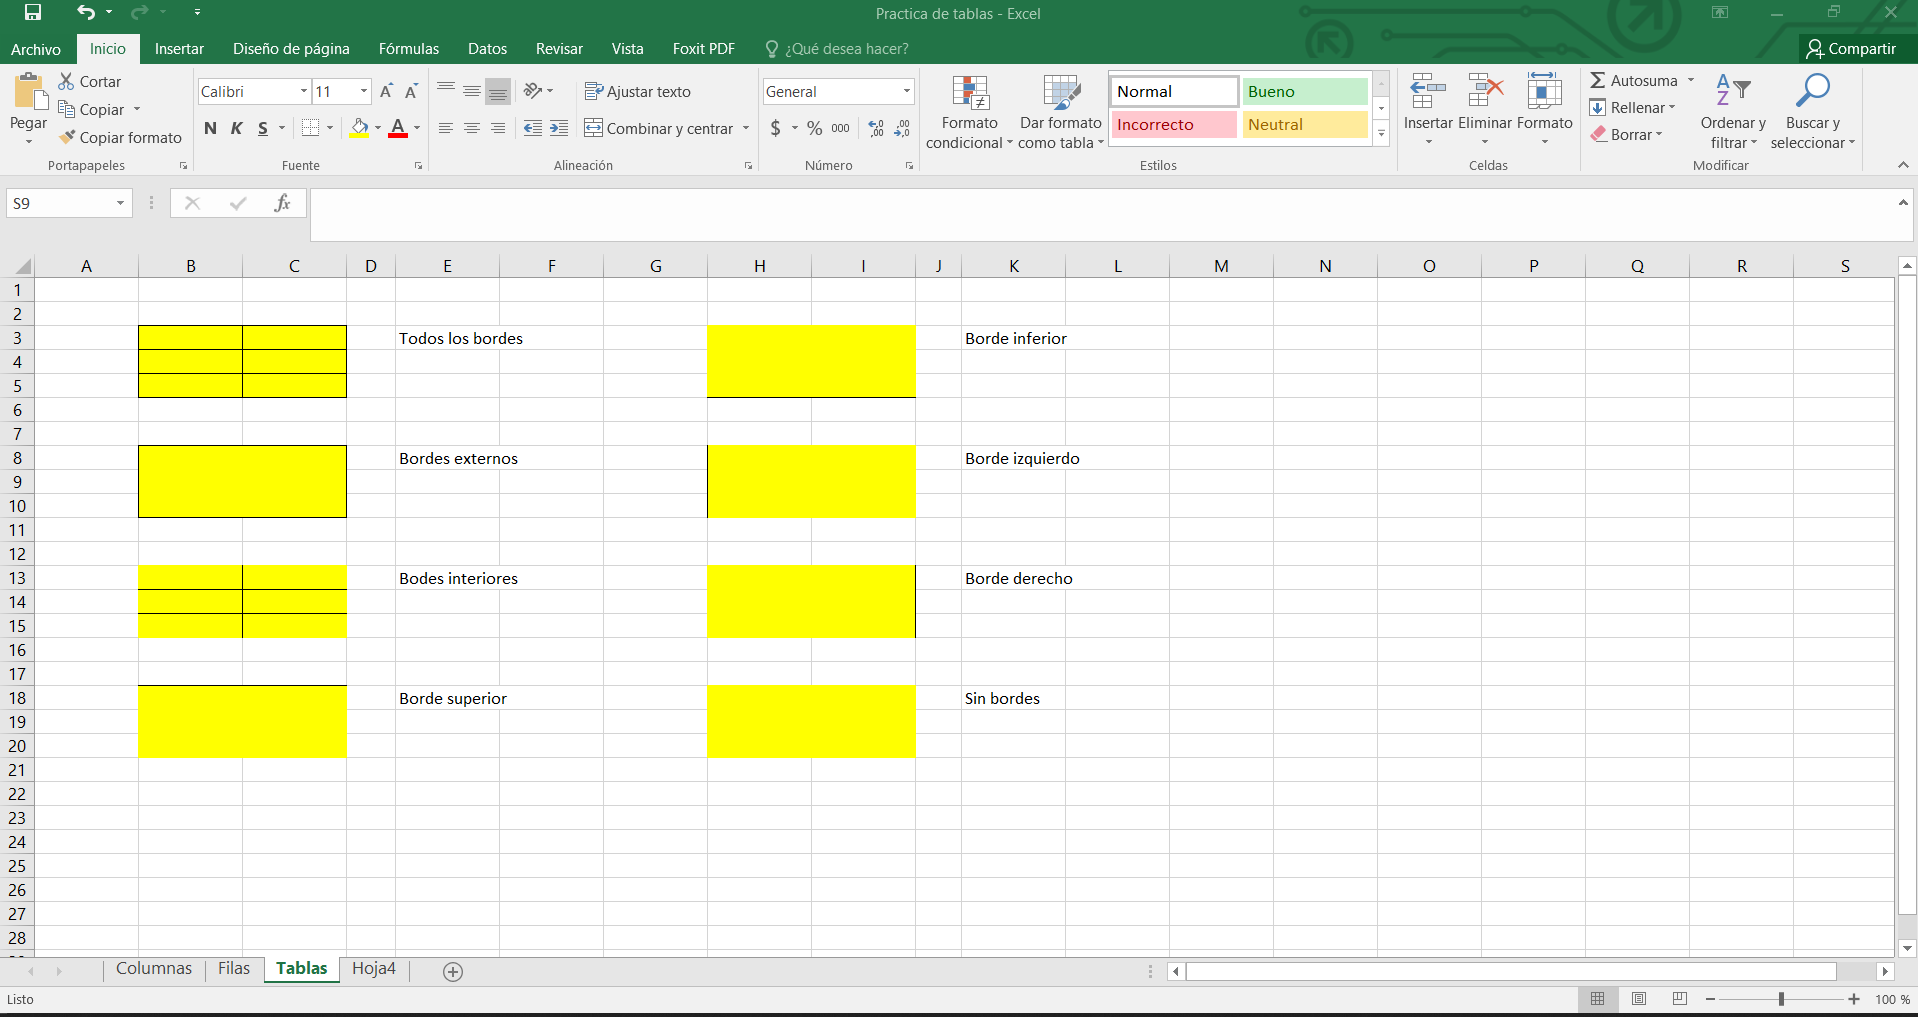This screenshot has width=1918, height=1017.
Task: Click the percent style icon
Action: click(814, 129)
